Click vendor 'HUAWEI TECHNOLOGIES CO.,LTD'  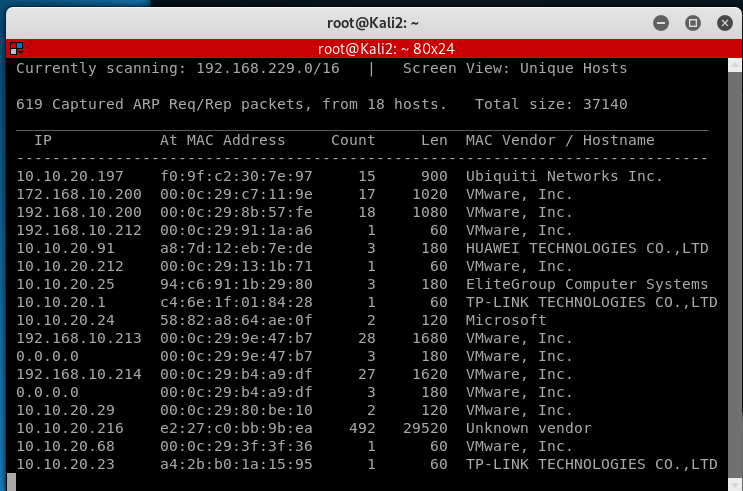(x=587, y=248)
